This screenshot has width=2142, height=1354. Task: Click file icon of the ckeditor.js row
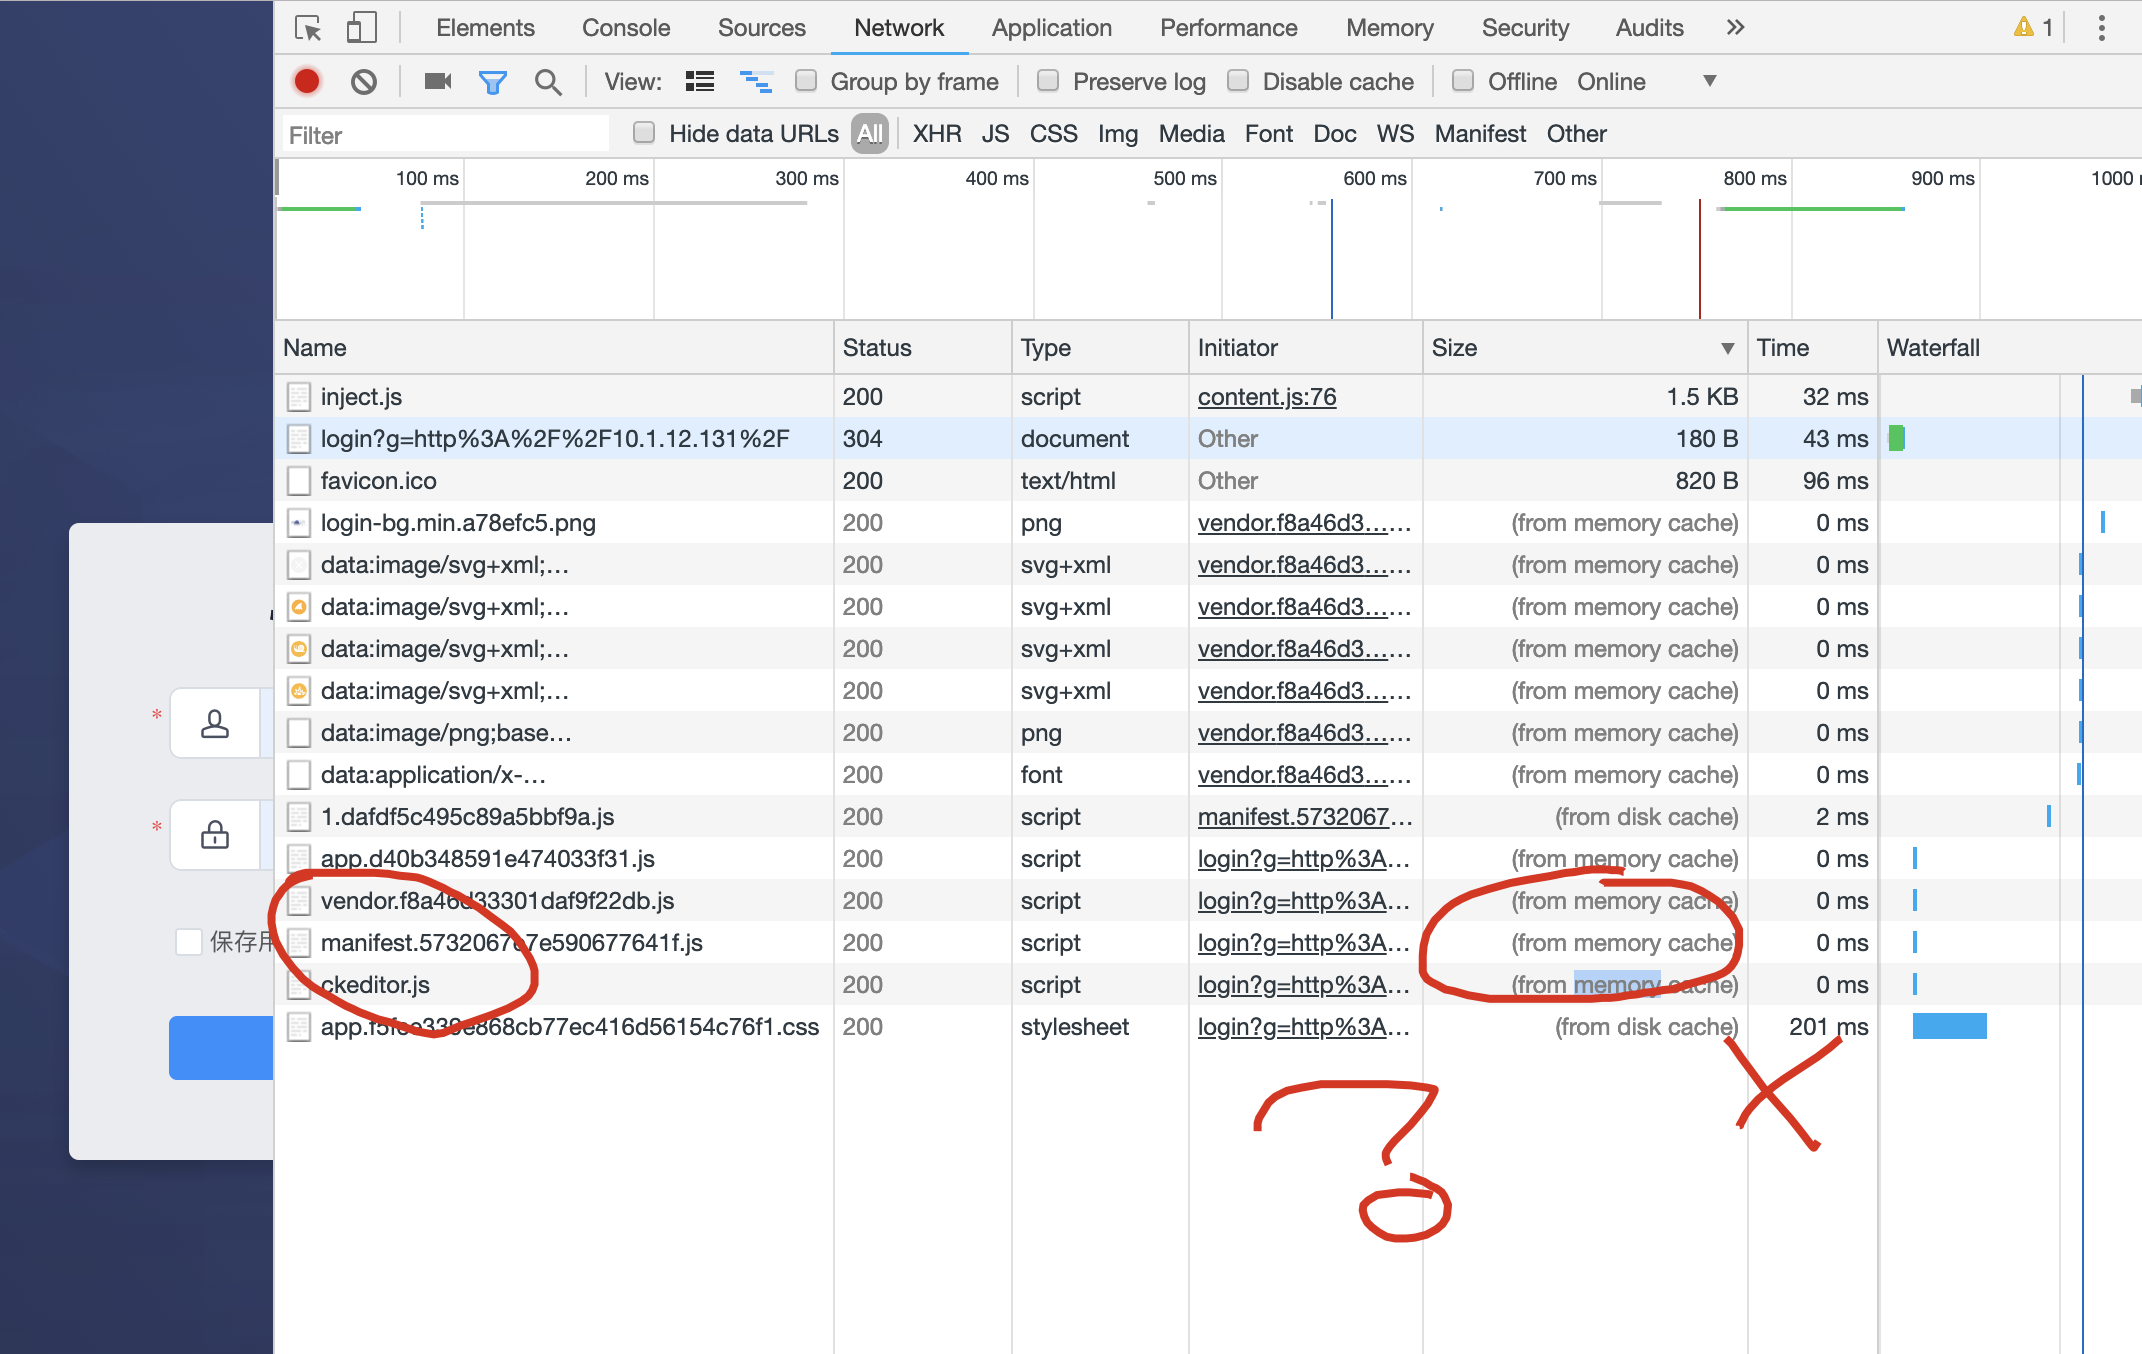(x=298, y=985)
